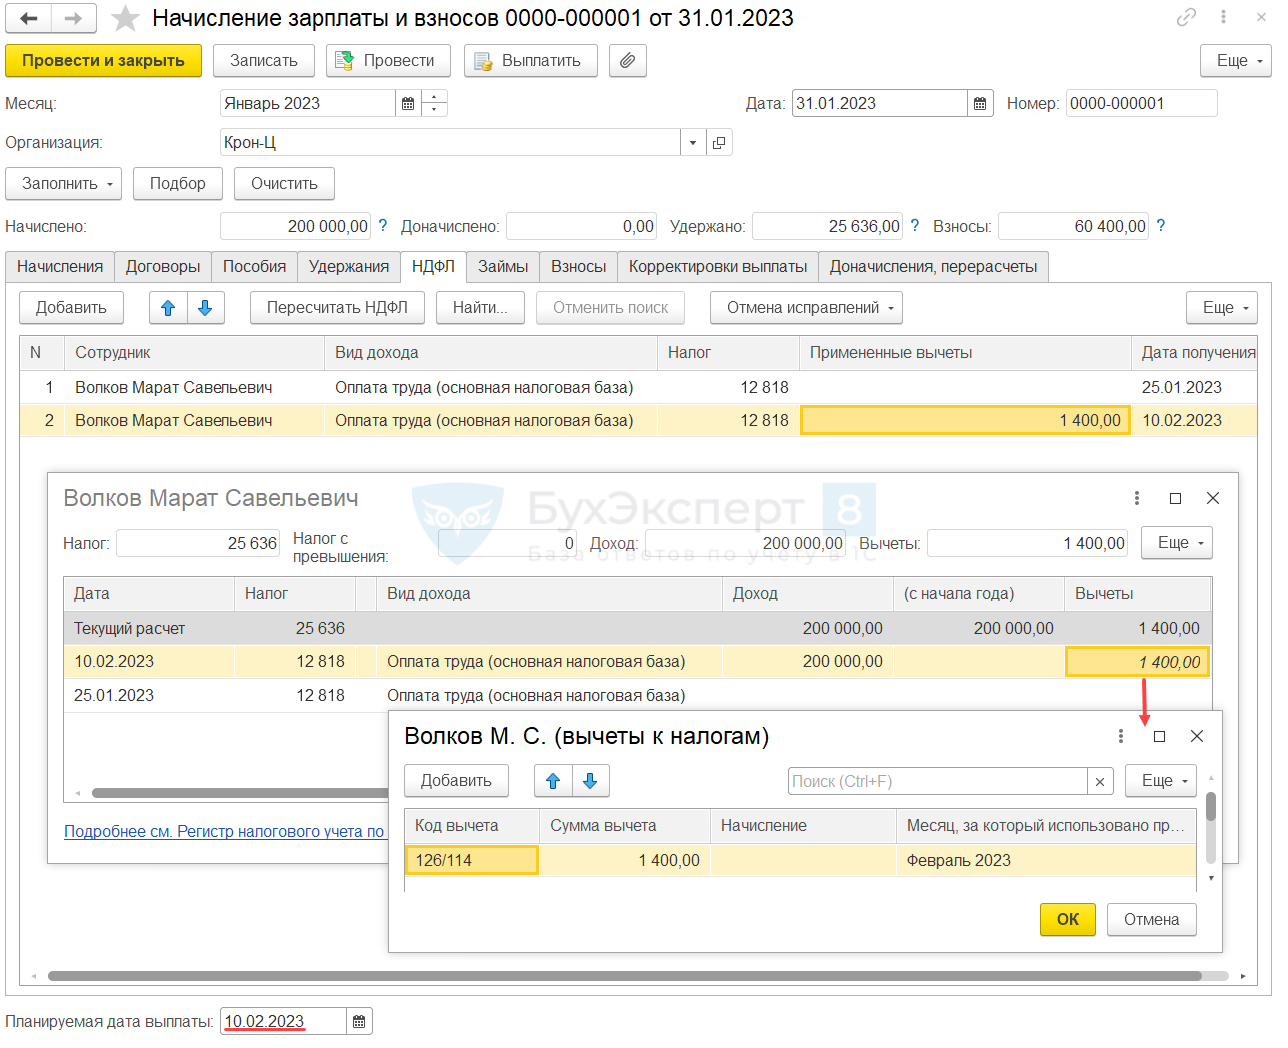Image resolution: width=1288 pixels, height=1048 pixels.
Task: Click the Провести button
Action: pyautogui.click(x=388, y=61)
